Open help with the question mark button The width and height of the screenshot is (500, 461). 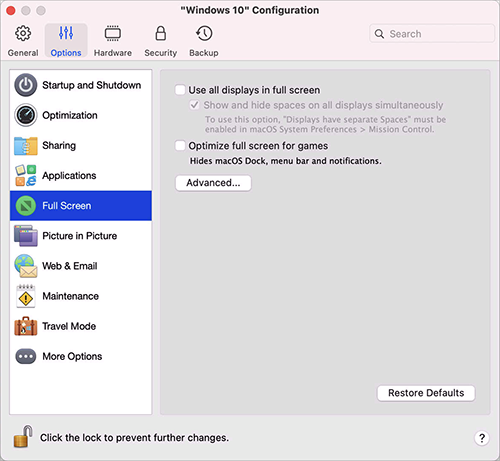[482, 438]
